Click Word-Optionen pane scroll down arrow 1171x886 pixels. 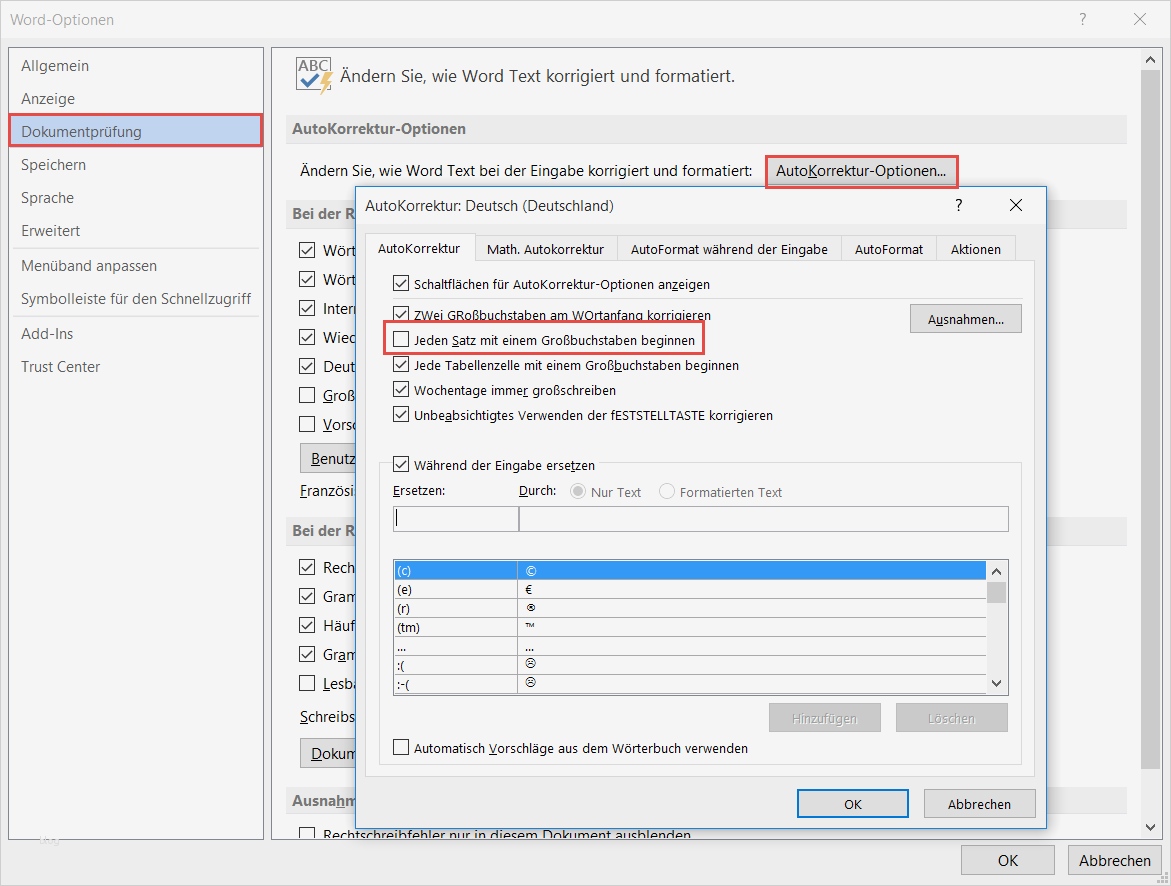(x=1150, y=827)
